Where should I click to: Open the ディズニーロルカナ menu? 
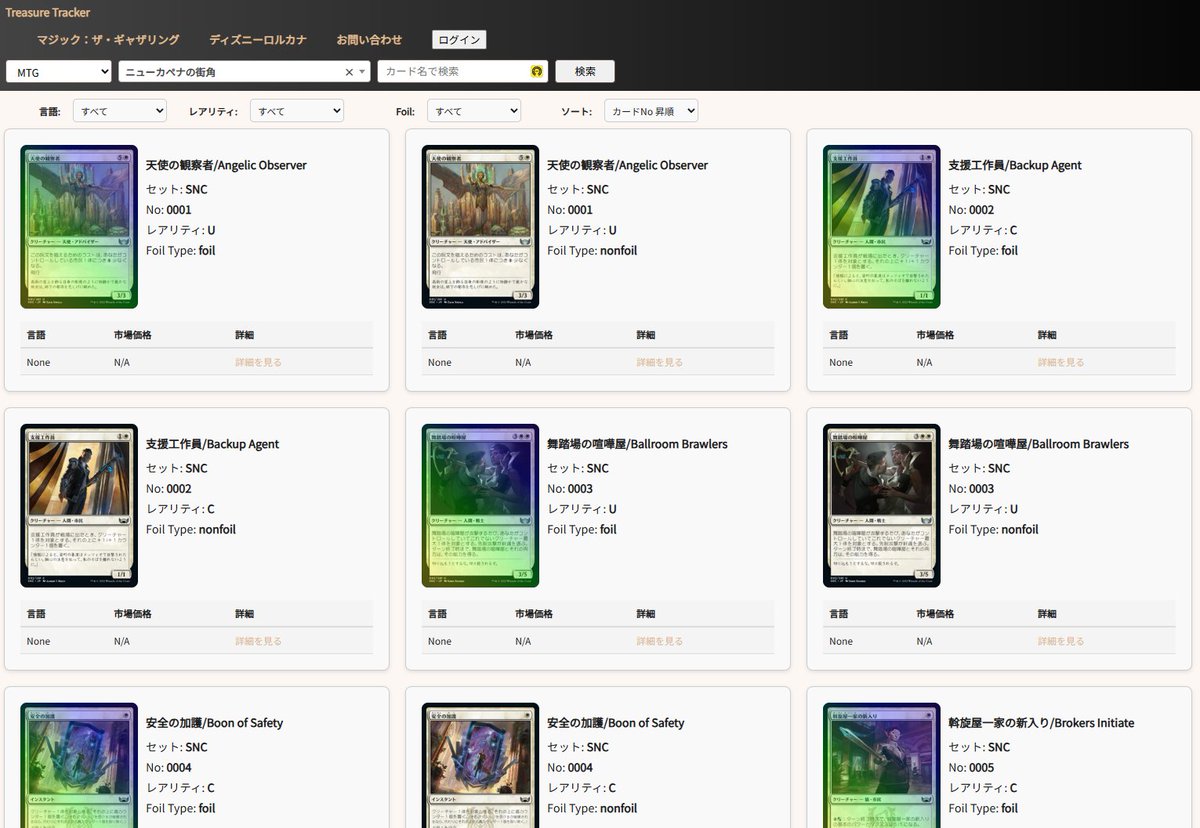click(x=258, y=39)
